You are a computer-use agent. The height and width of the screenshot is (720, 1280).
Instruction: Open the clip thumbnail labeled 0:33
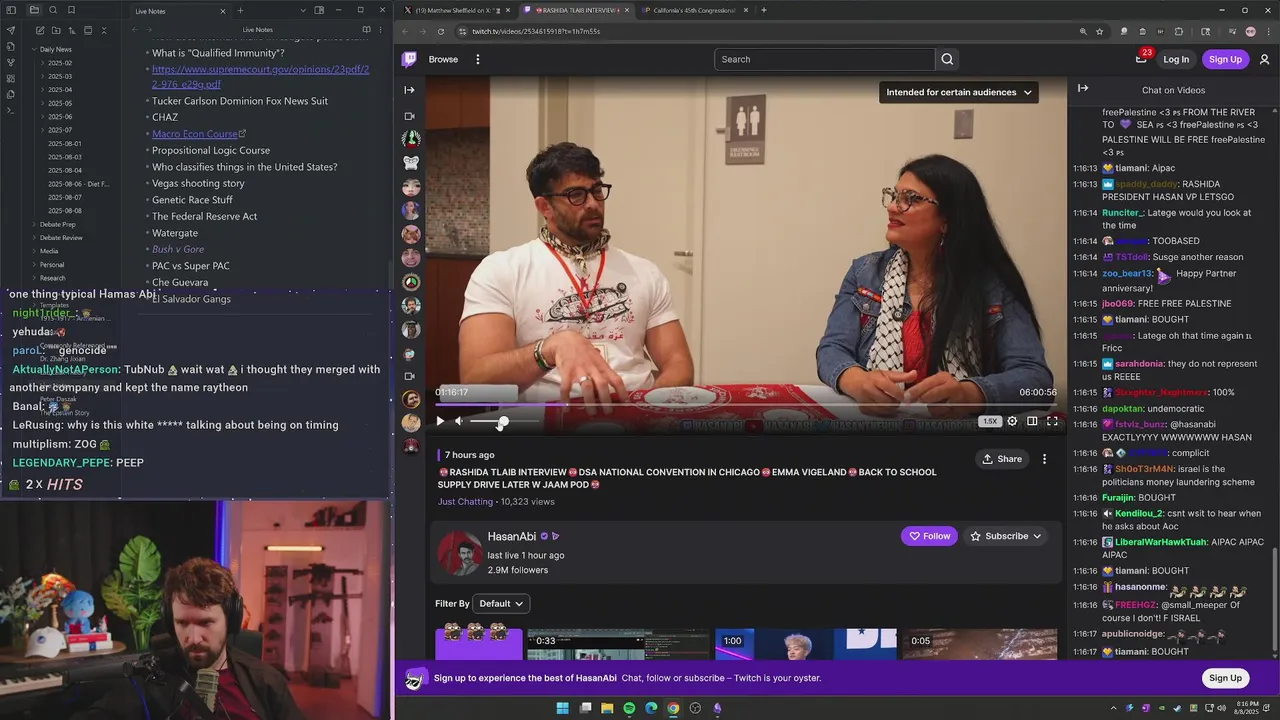point(618,645)
